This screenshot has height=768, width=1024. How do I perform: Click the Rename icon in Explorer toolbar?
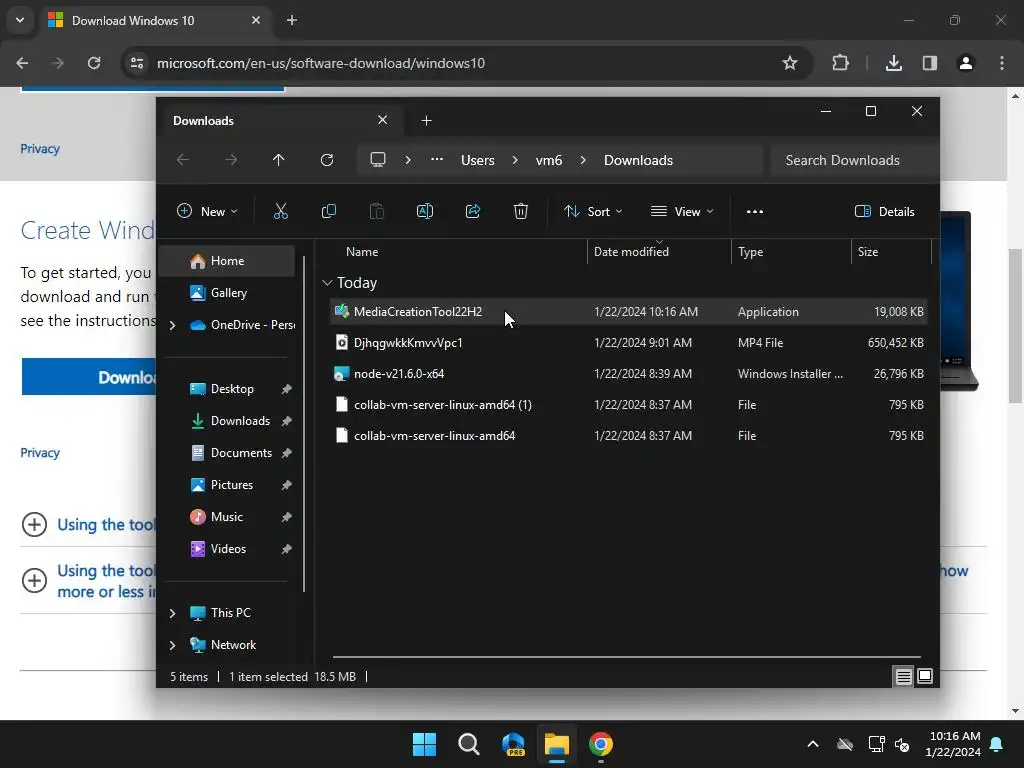pos(424,211)
